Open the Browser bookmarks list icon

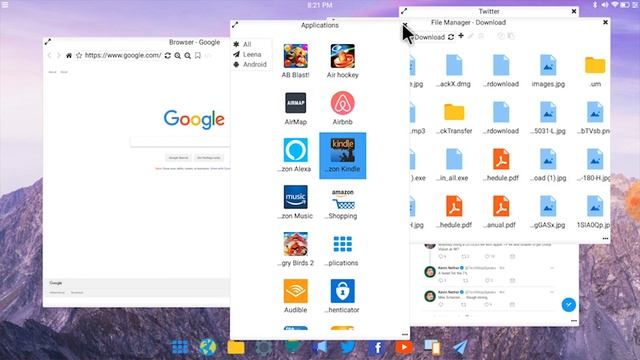tap(198, 56)
